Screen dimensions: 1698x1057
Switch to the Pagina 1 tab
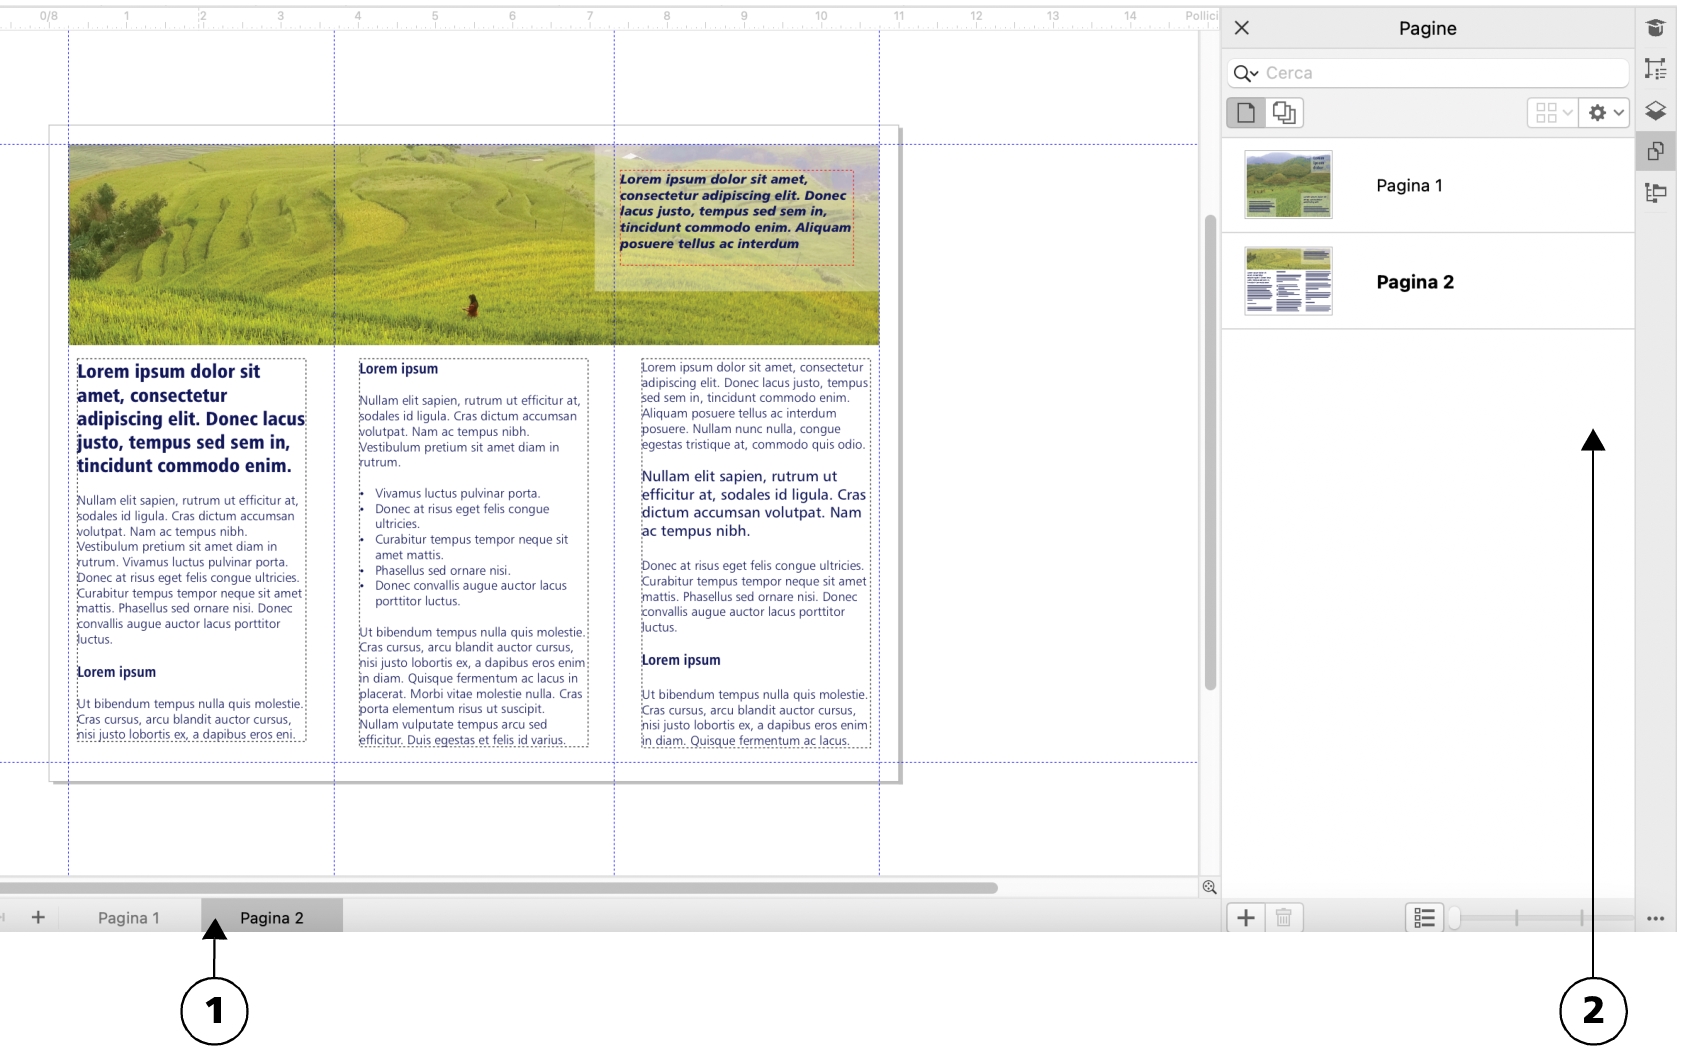[129, 918]
